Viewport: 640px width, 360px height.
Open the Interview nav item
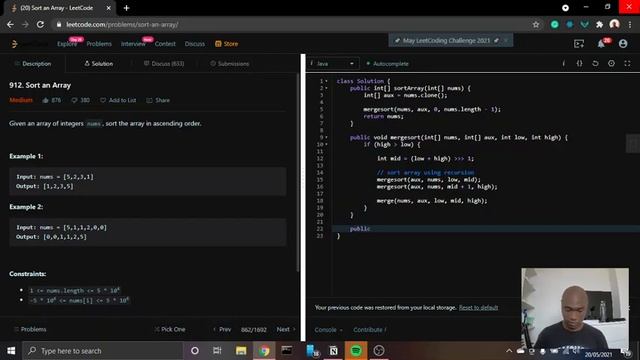133,44
